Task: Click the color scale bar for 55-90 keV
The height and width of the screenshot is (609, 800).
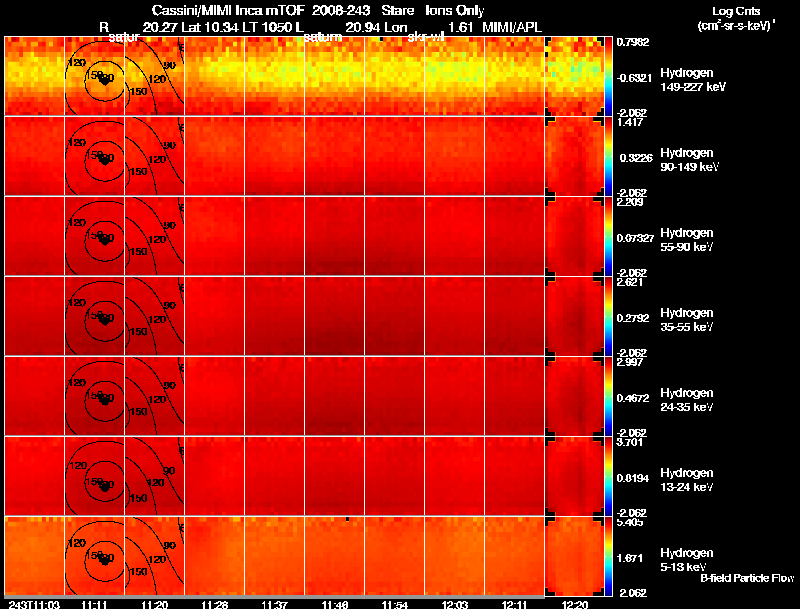Action: (608, 237)
